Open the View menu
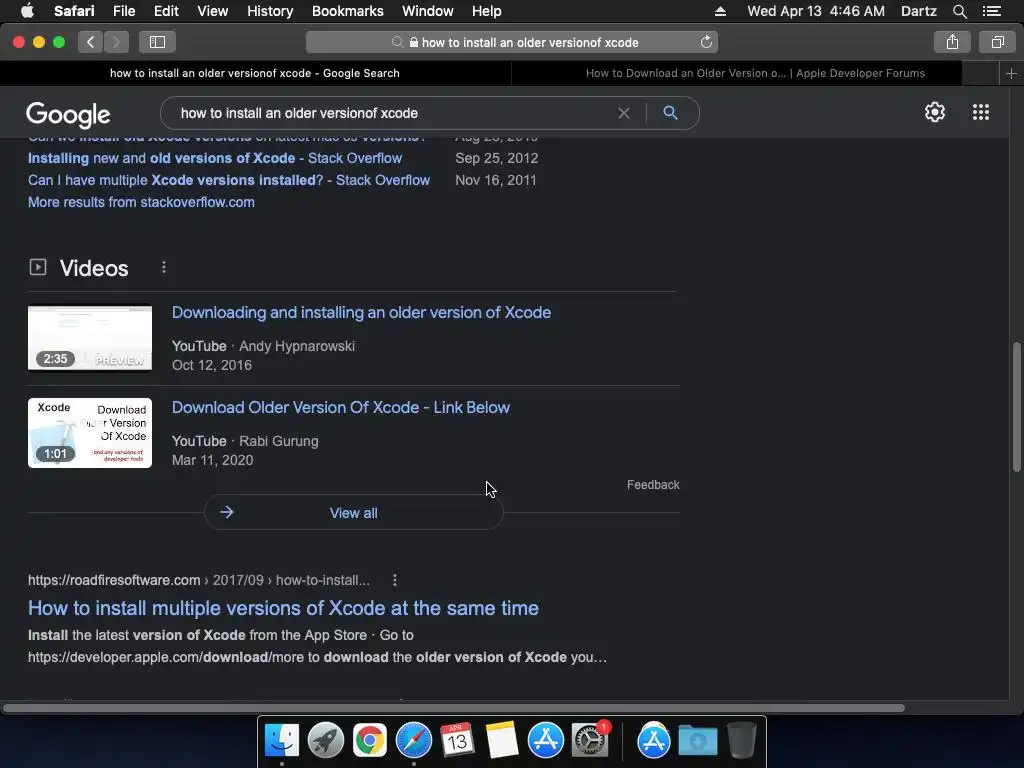 (x=212, y=11)
